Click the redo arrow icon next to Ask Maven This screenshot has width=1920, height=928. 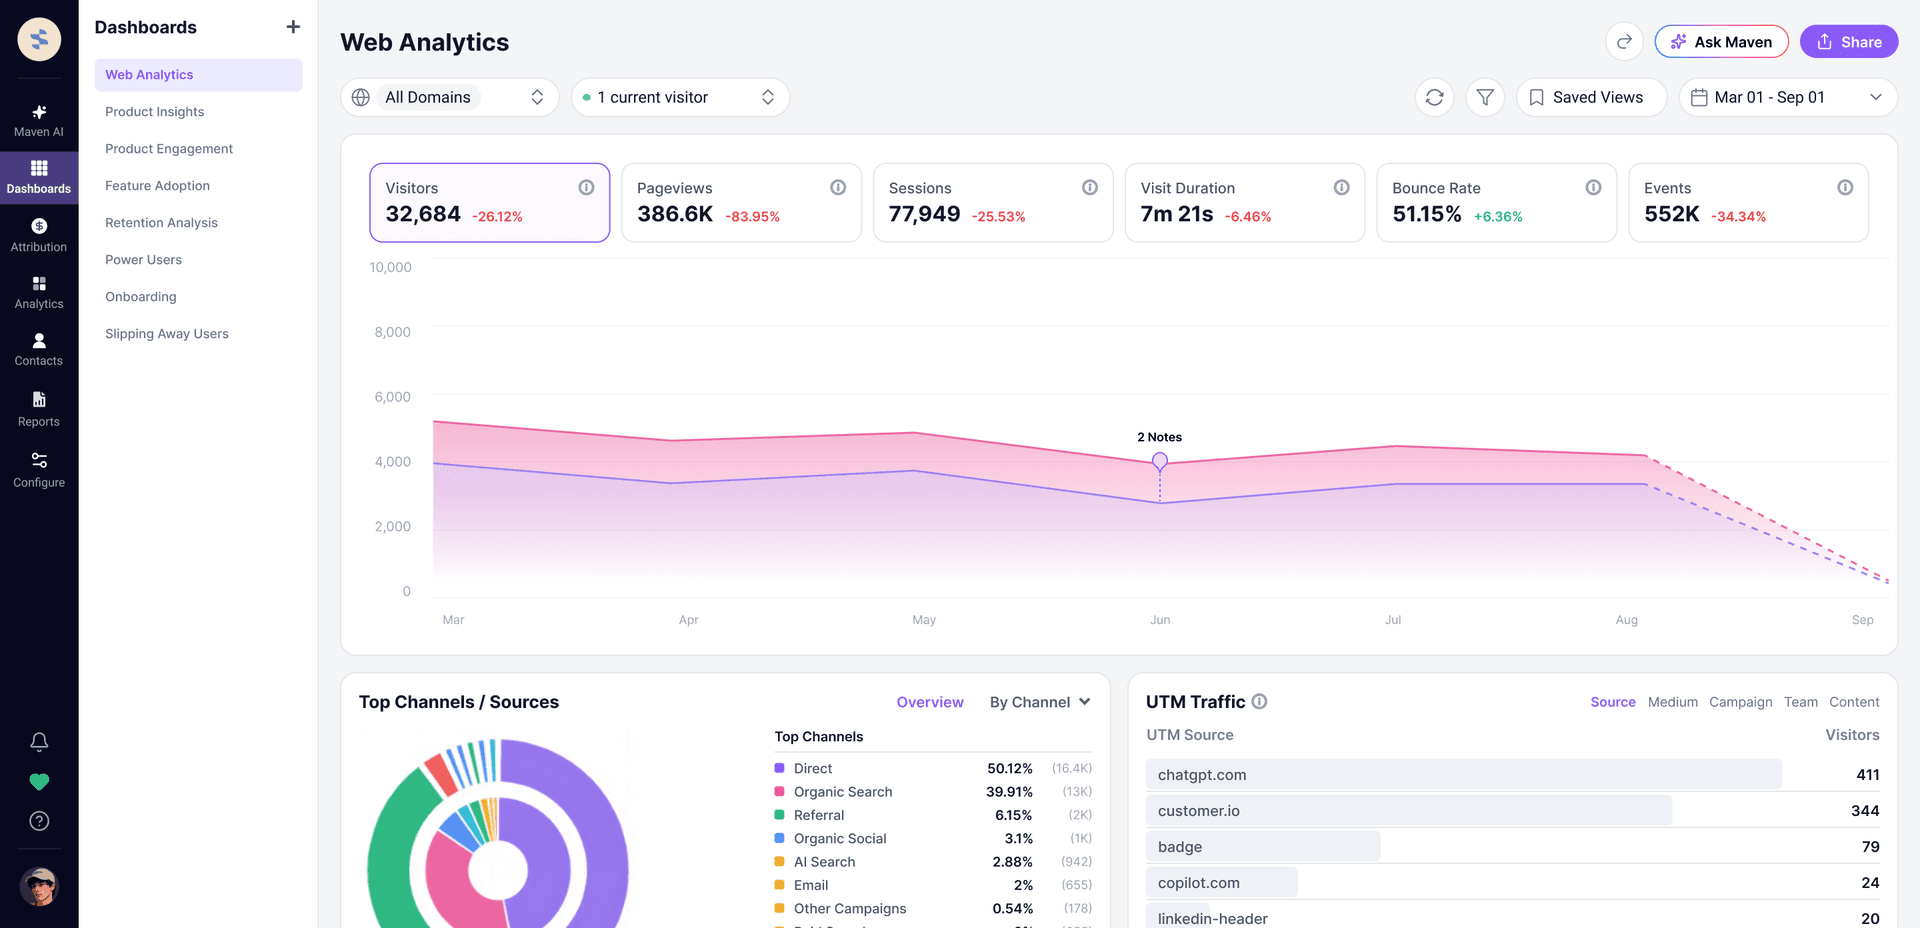pyautogui.click(x=1624, y=42)
